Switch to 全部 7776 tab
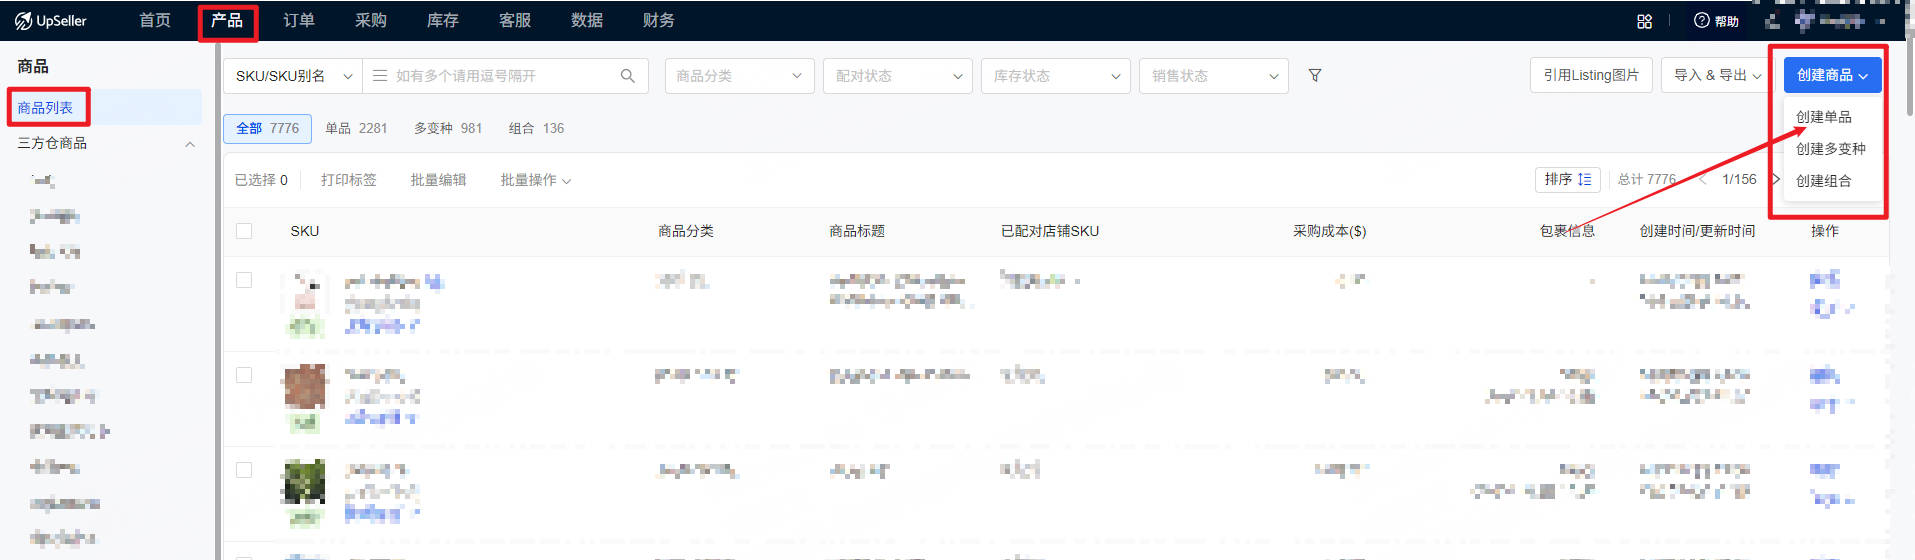 pos(267,128)
